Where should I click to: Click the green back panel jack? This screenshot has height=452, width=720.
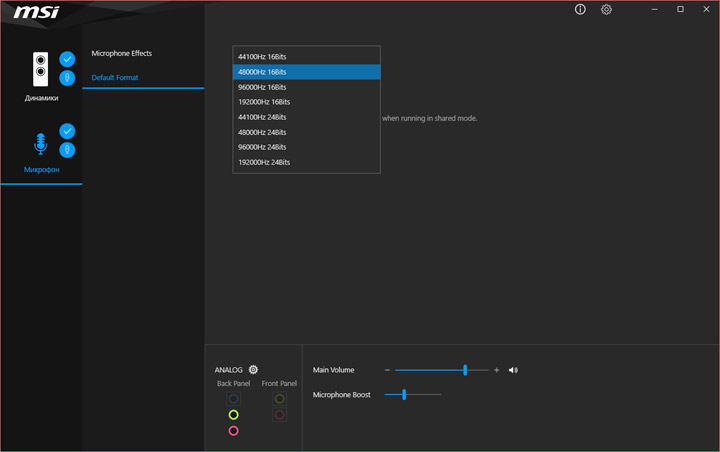pos(233,415)
